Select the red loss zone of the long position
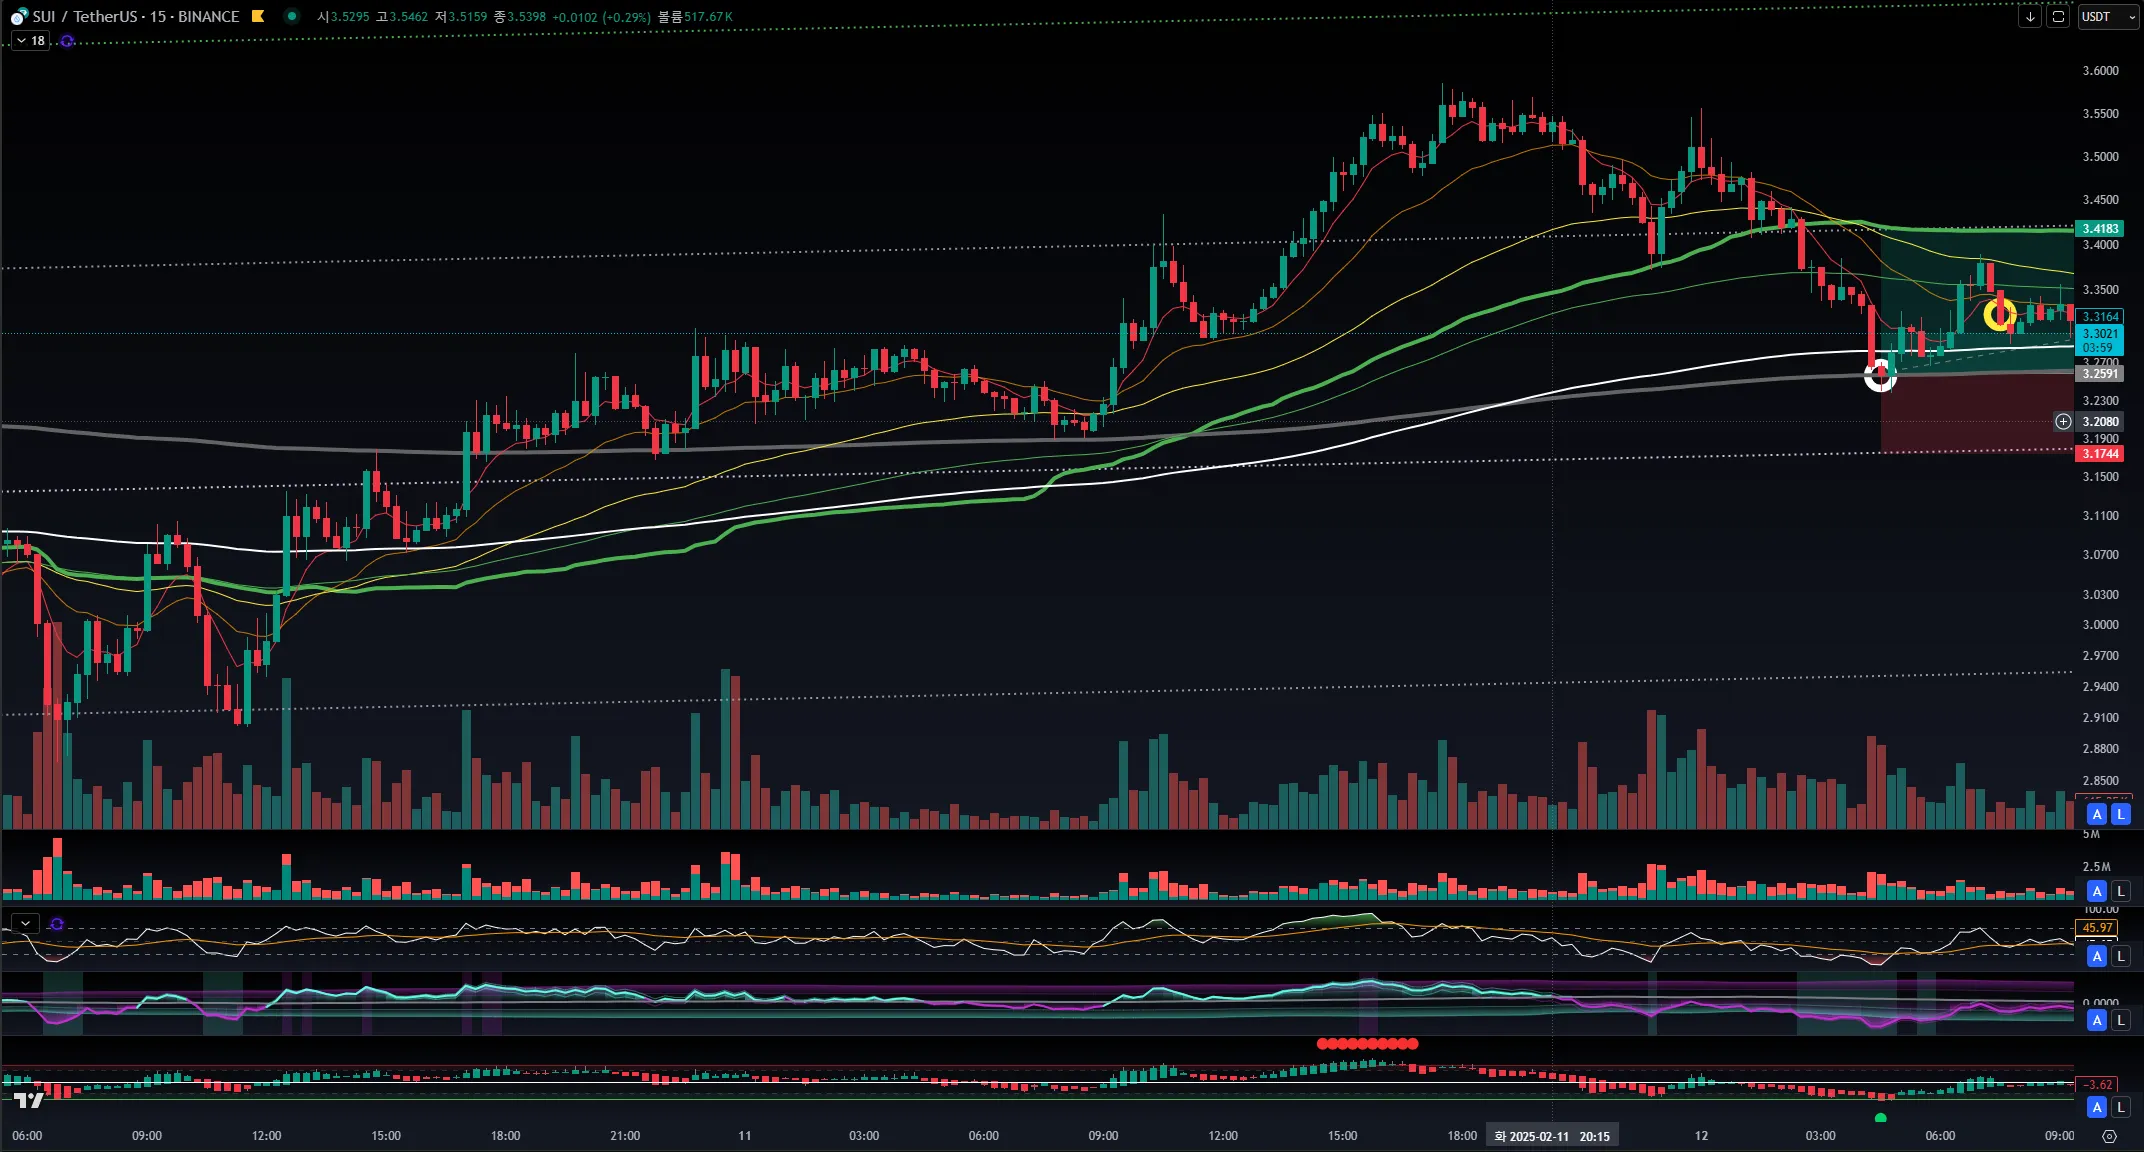 (x=1976, y=414)
